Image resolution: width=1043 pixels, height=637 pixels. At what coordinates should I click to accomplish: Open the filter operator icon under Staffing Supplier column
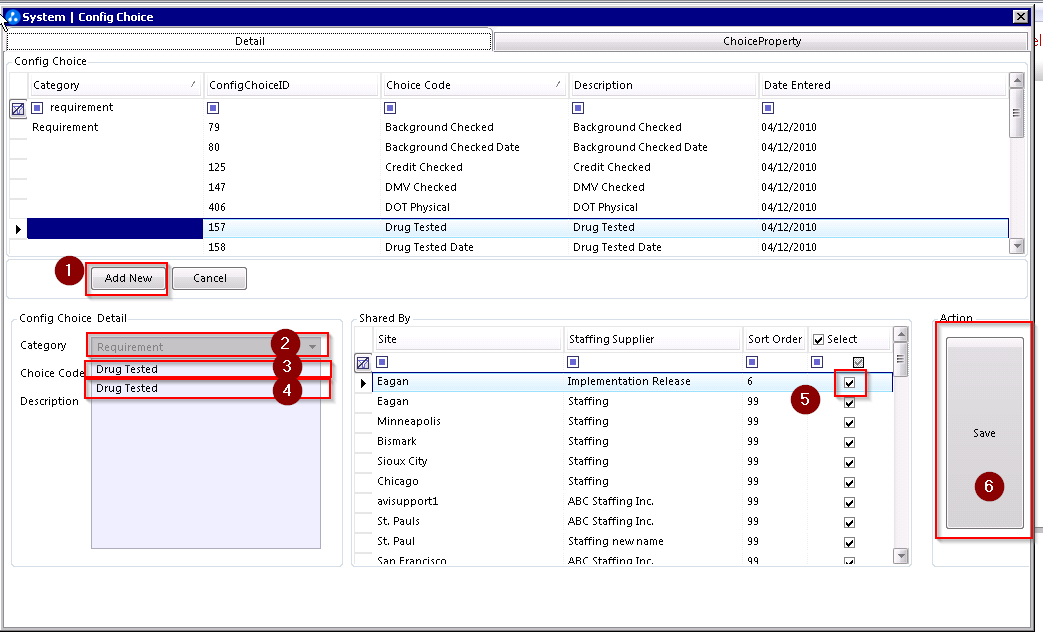point(573,362)
